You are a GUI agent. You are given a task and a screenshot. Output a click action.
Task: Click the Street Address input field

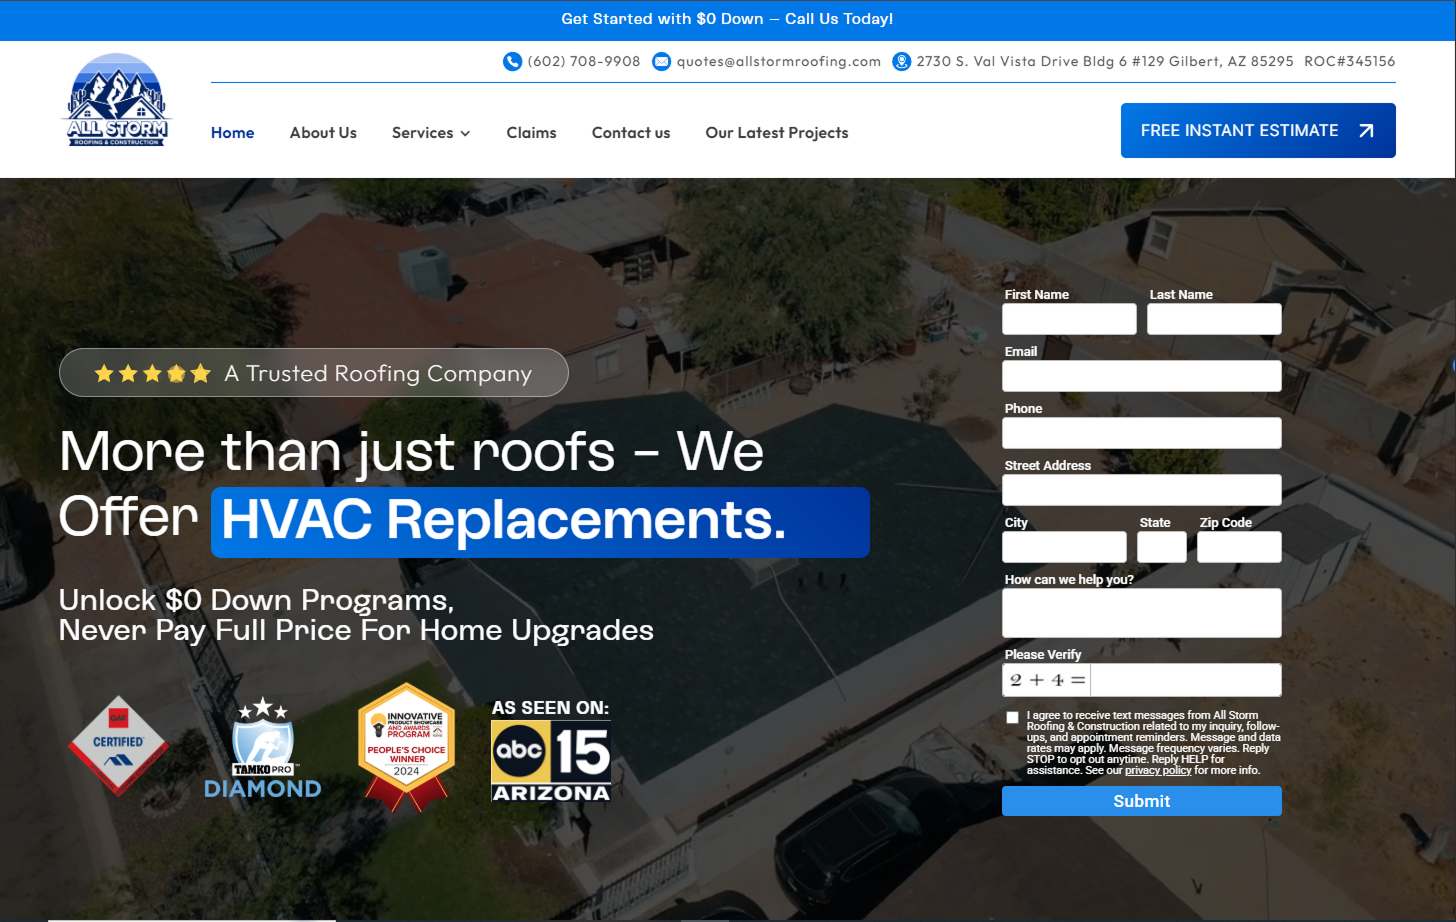coord(1142,490)
